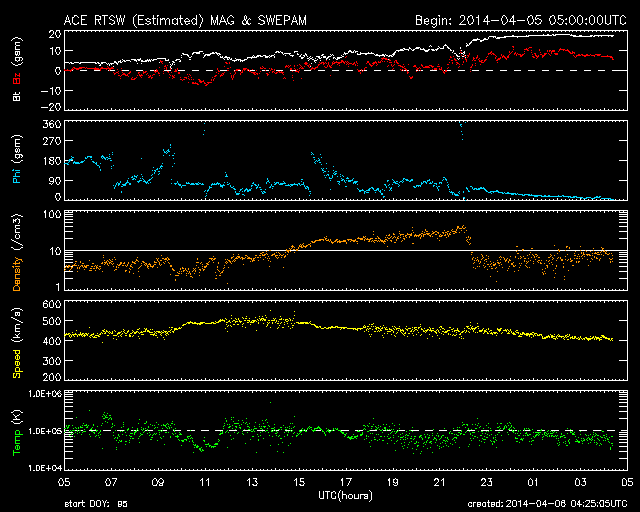
Task: Select the white Bt axis label
Action: 16,96
